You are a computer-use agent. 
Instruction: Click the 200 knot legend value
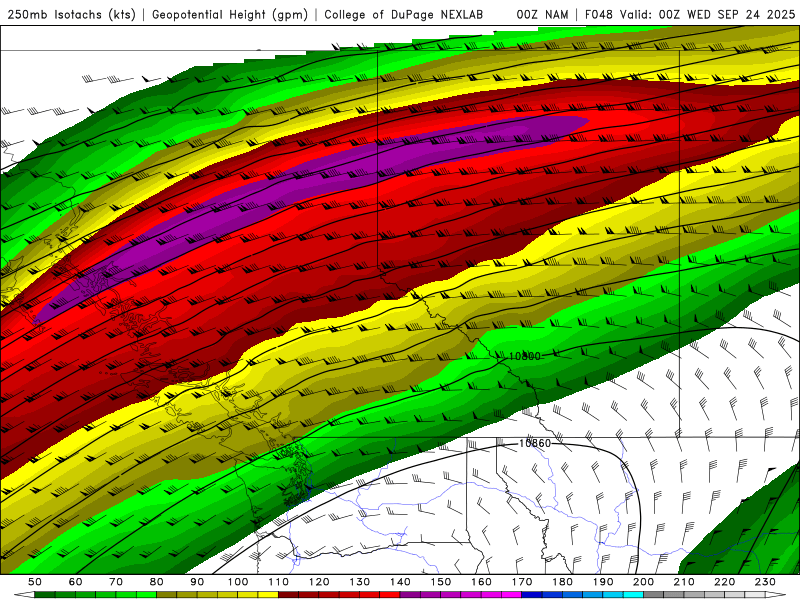(643, 582)
